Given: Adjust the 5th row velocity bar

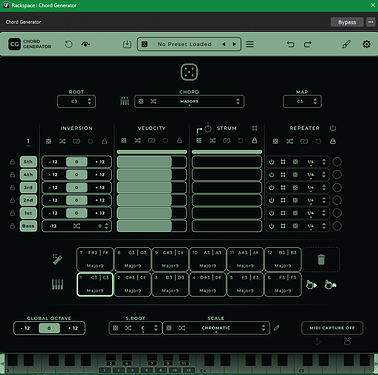Looking at the screenshot, I should [152, 162].
